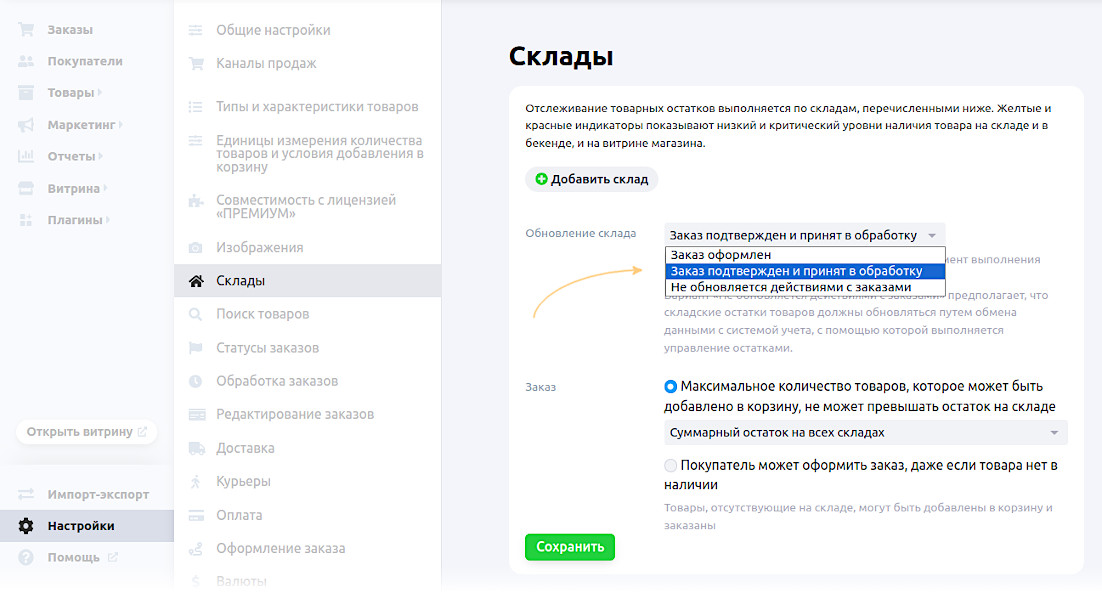The height and width of the screenshot is (593, 1102).
Task: Click the megaphone icon beside Маркетинг
Action: 26,125
